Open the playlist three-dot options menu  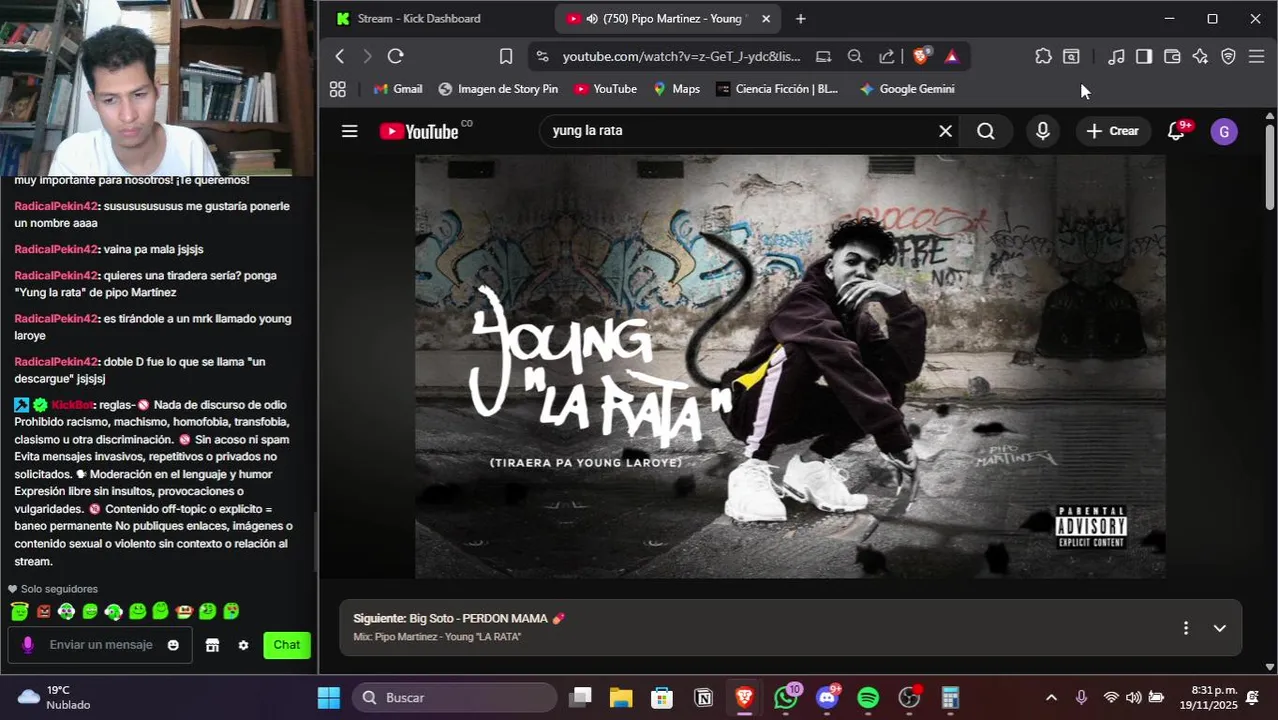click(1186, 628)
